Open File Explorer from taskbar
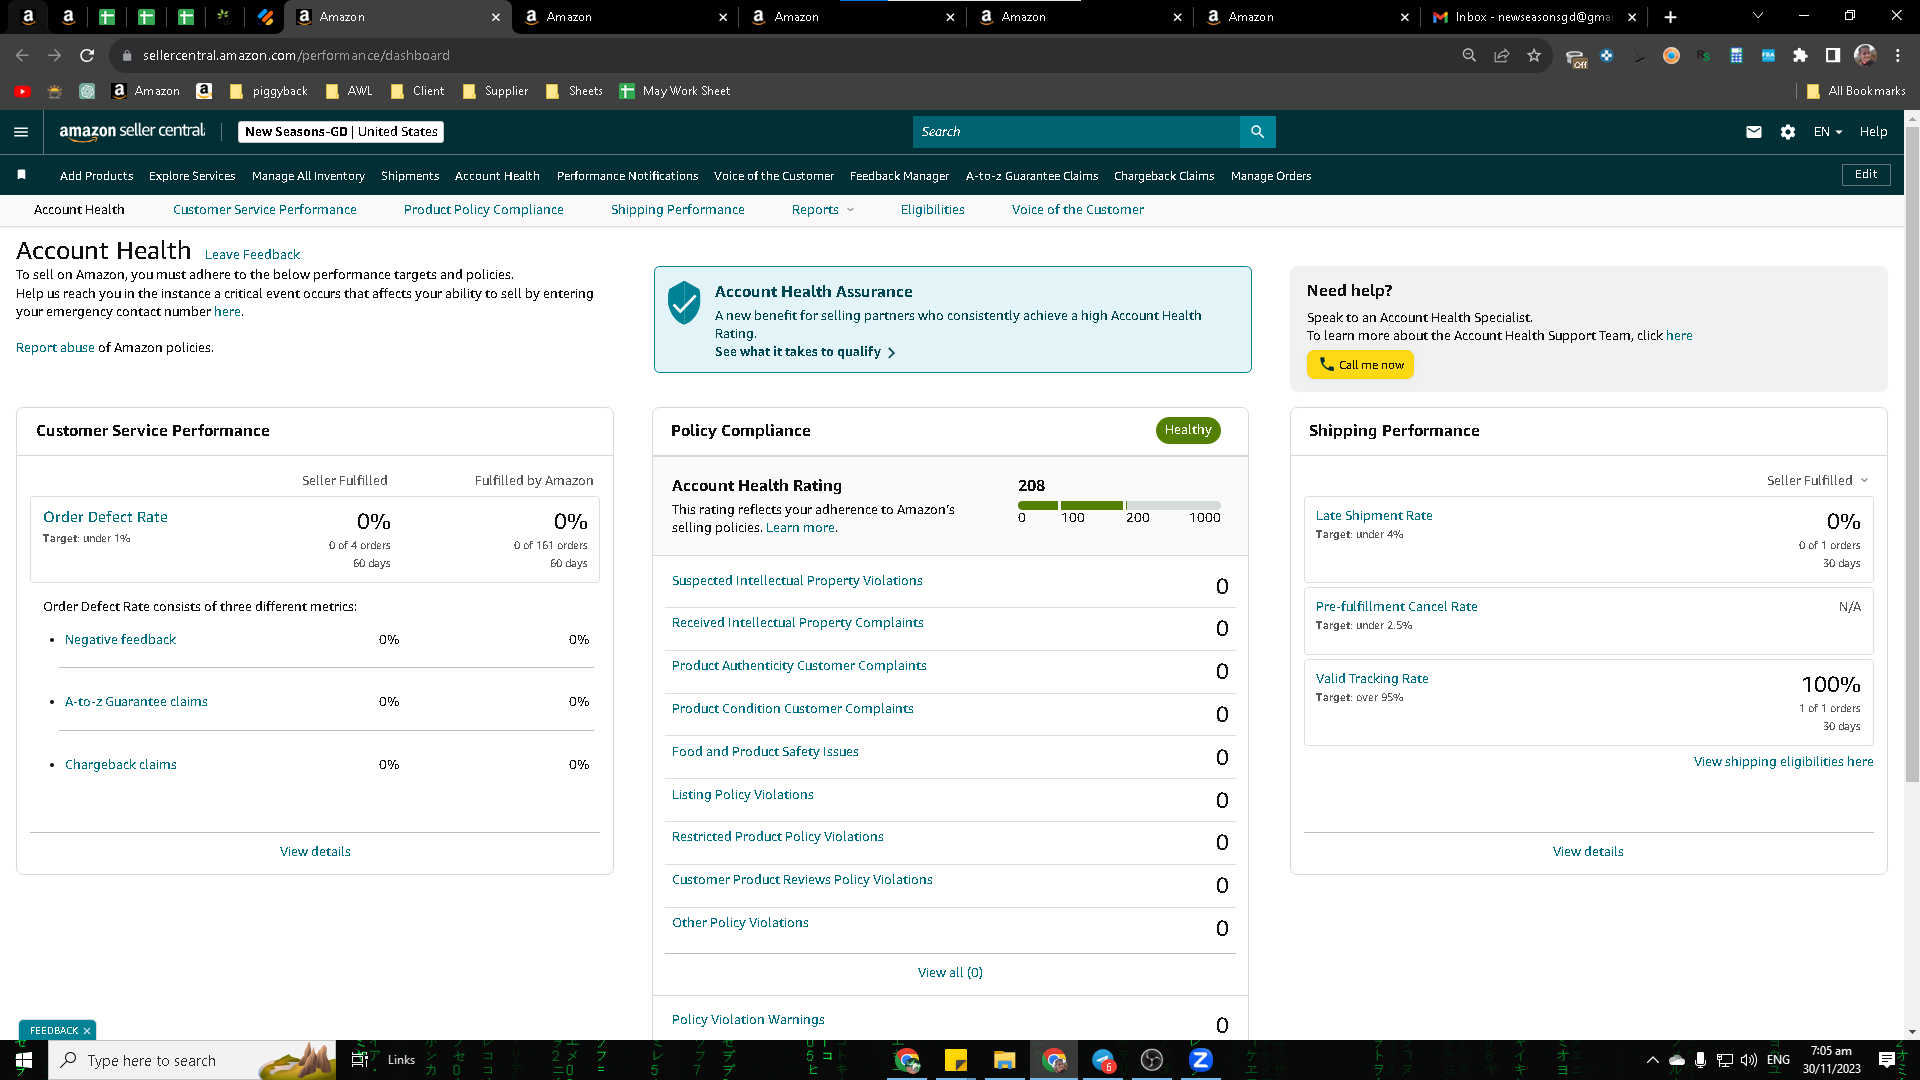This screenshot has width=1920, height=1080. (x=1004, y=1060)
